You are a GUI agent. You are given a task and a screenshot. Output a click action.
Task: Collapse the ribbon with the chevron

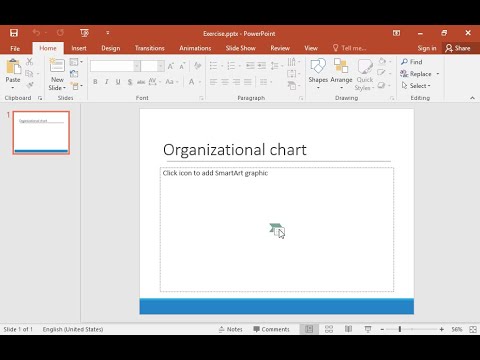[472, 98]
